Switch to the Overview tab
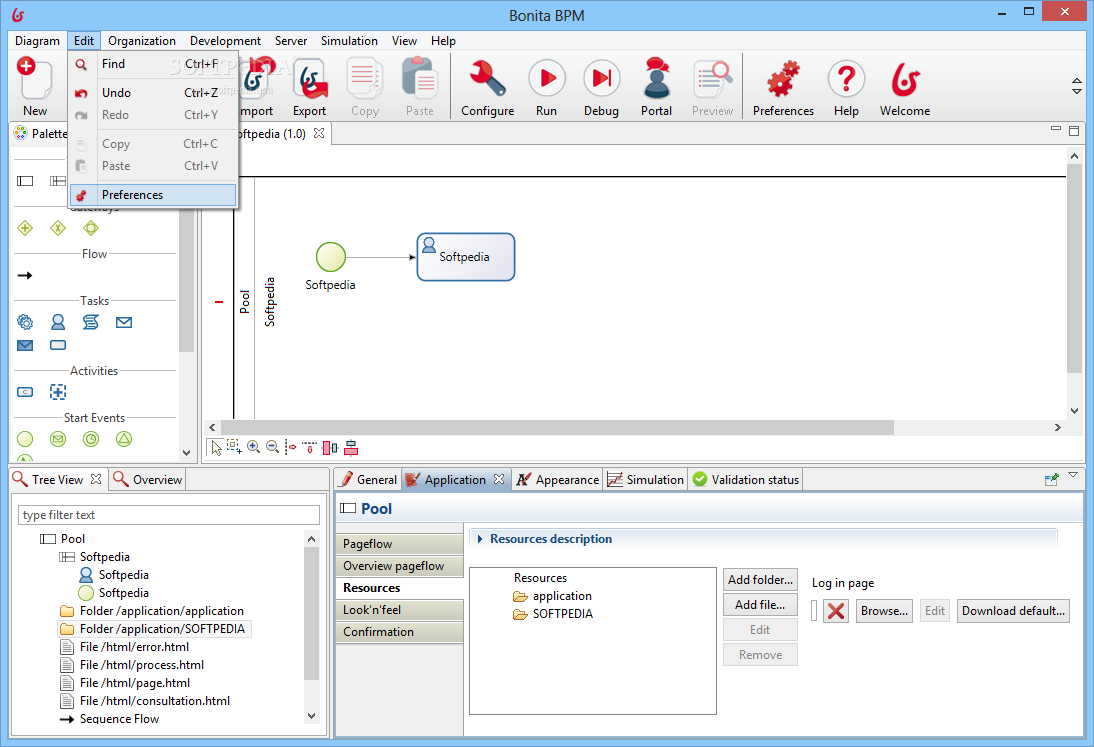Image resolution: width=1094 pixels, height=747 pixels. click(x=147, y=479)
